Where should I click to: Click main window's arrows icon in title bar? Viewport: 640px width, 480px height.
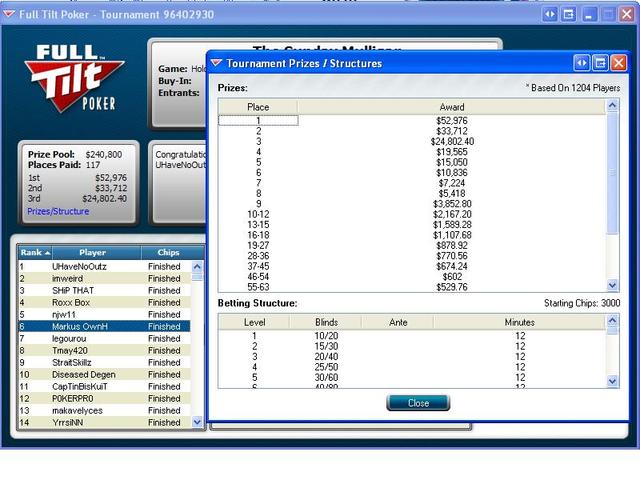tap(550, 15)
